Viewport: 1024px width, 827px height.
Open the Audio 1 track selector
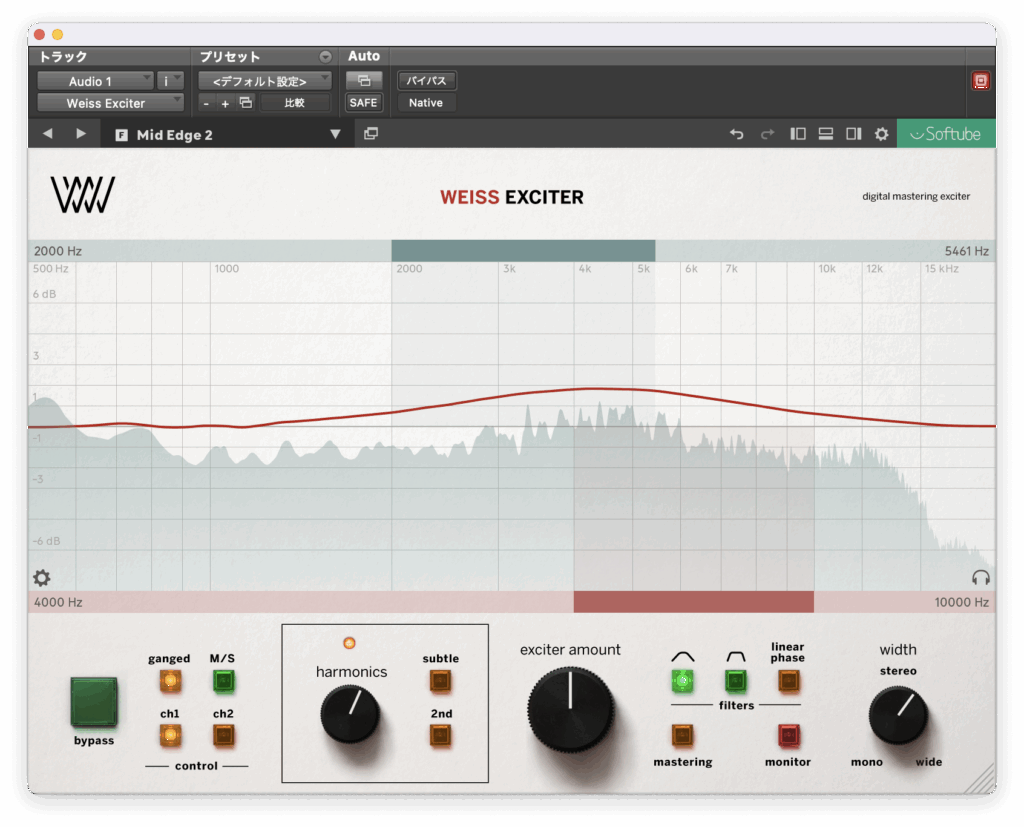[x=95, y=81]
